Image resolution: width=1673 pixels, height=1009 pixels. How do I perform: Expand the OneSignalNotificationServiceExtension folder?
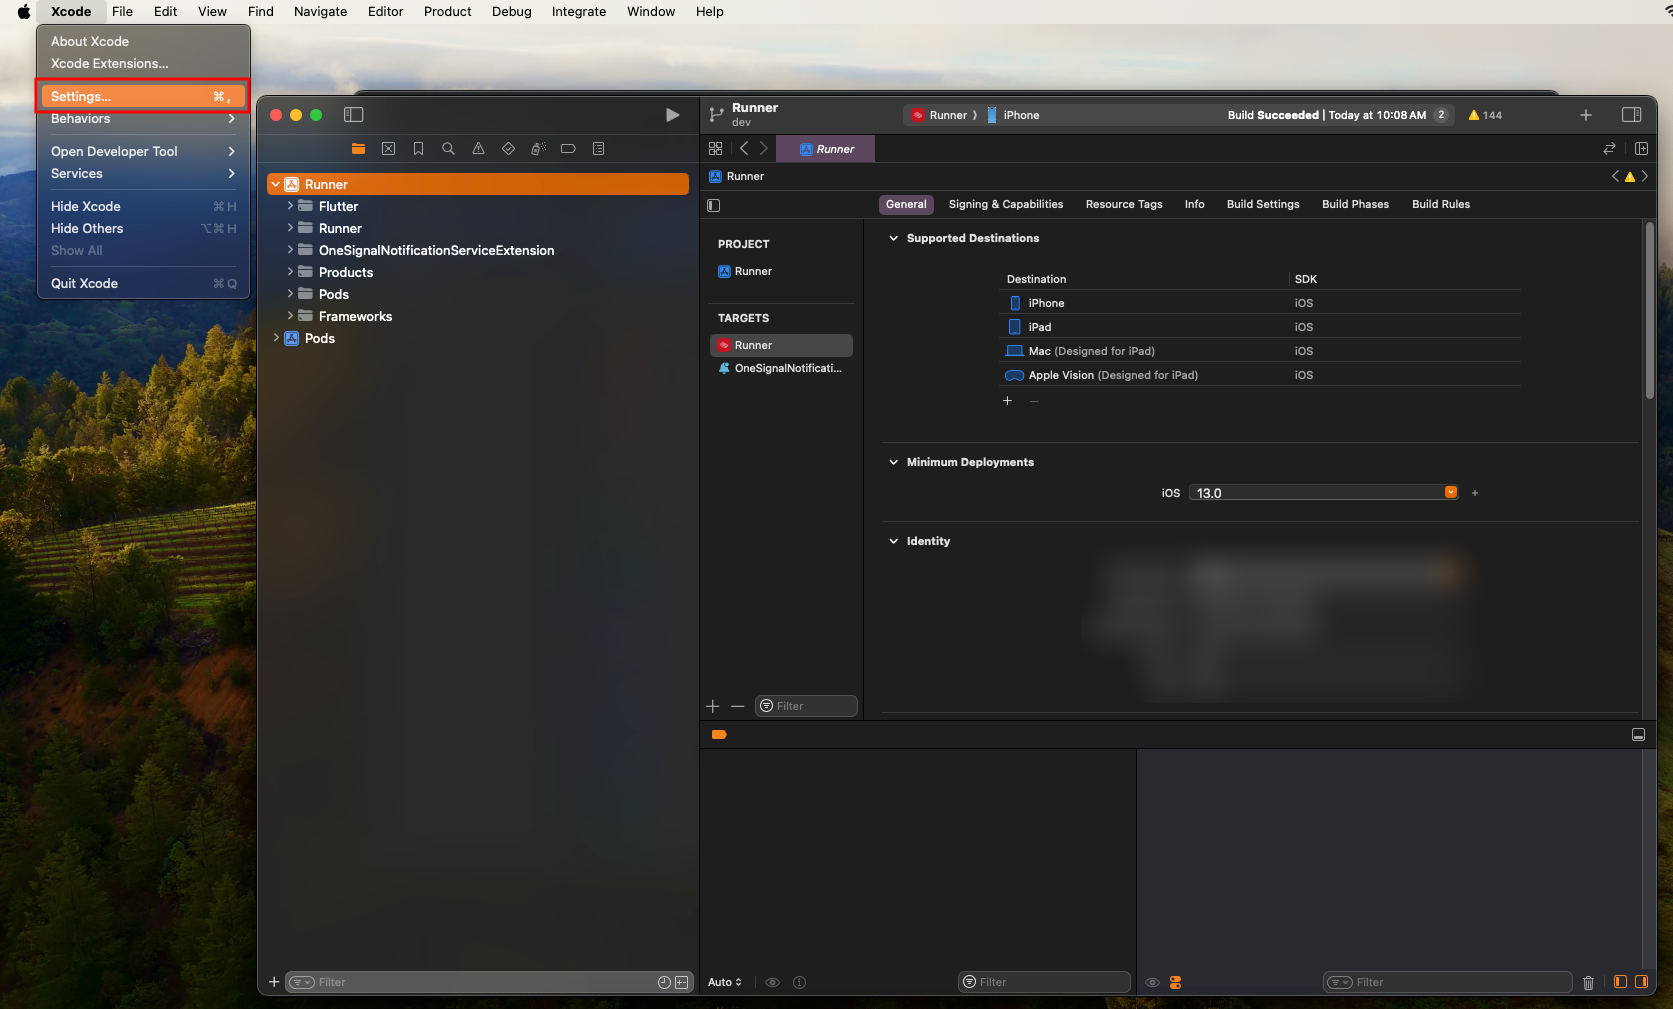tap(290, 250)
